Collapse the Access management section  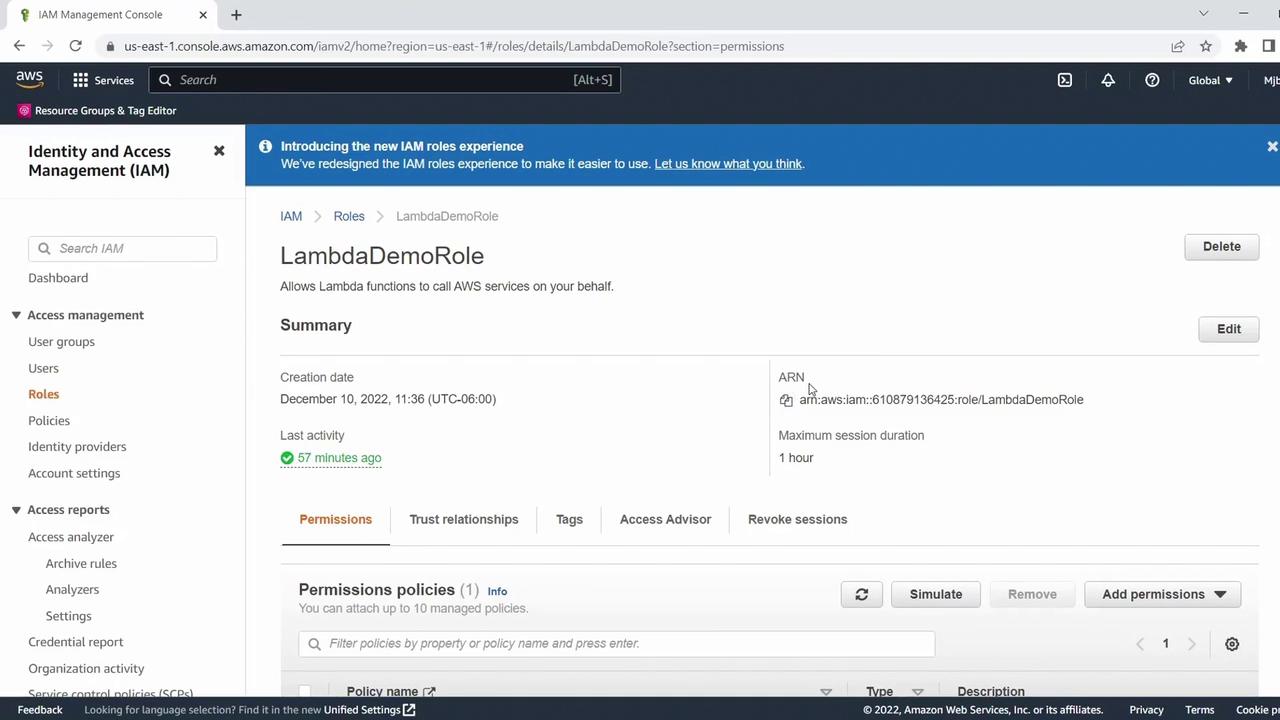click(16, 315)
